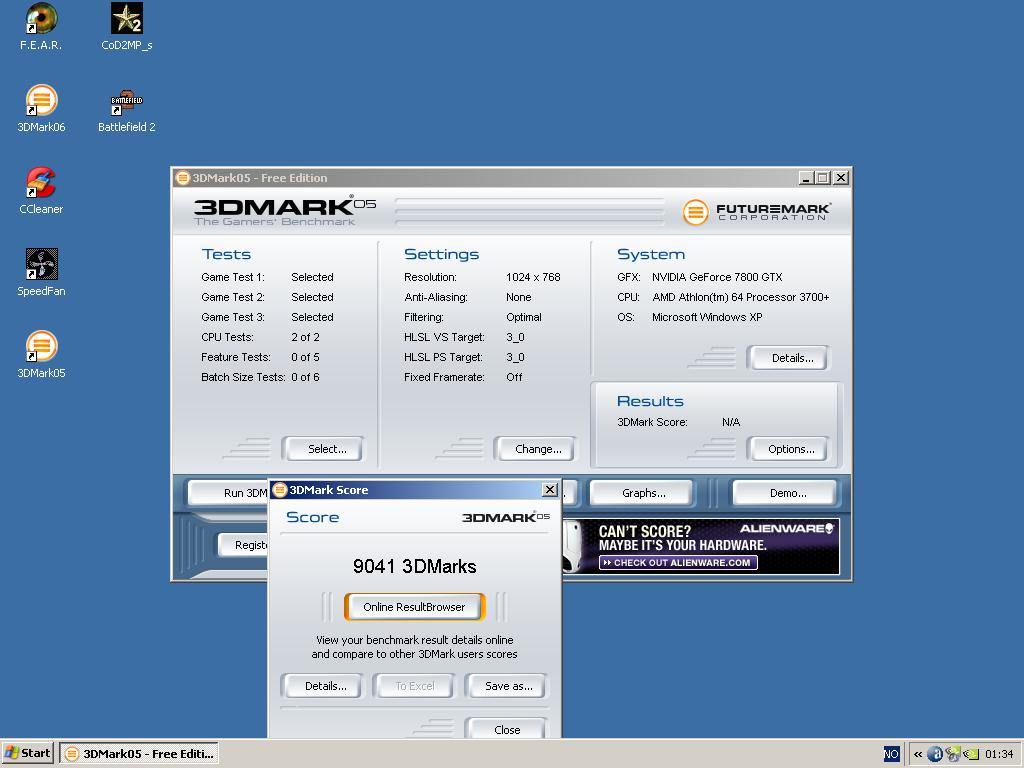Close the 3DMark Score dialog with X
The height and width of the screenshot is (768, 1024).
550,489
